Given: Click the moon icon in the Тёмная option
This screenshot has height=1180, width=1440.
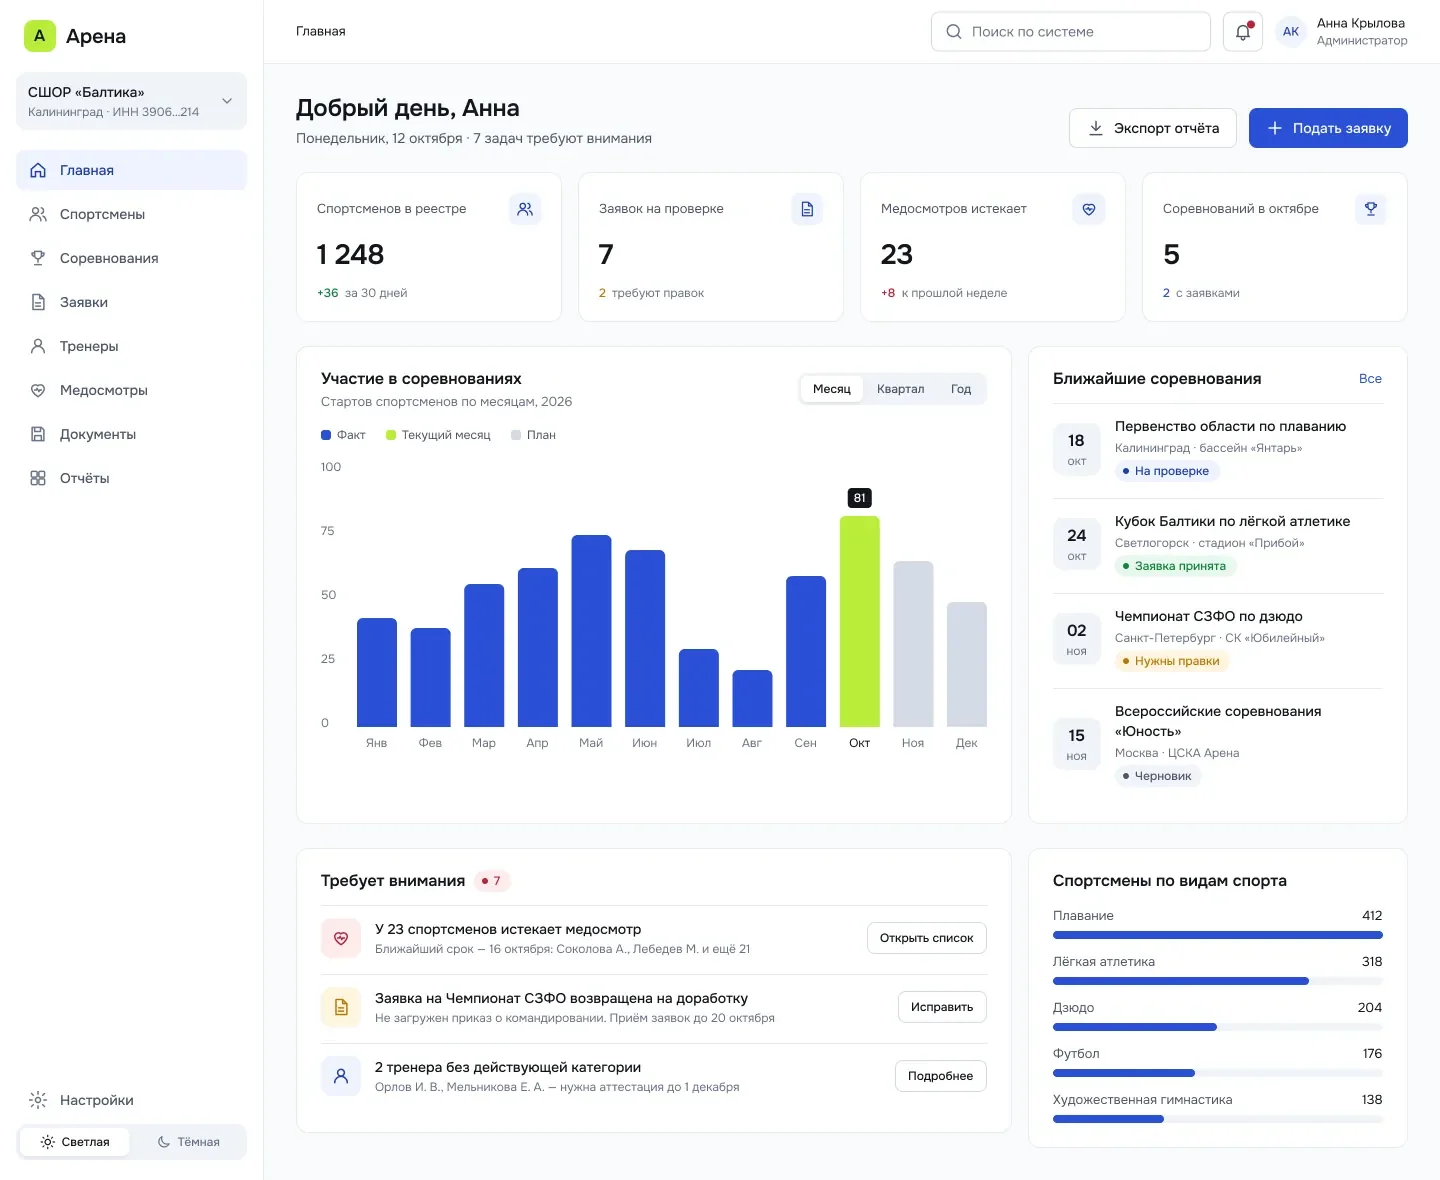Looking at the screenshot, I should point(164,1142).
